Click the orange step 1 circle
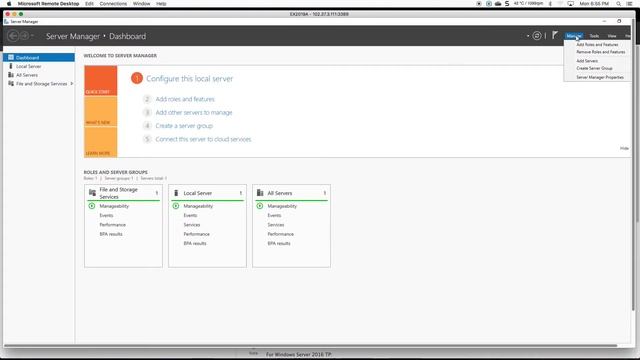The width and height of the screenshot is (640, 360). pos(137,78)
